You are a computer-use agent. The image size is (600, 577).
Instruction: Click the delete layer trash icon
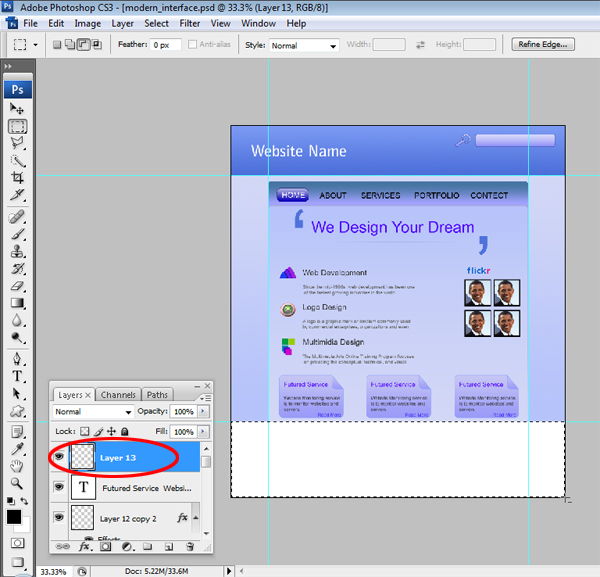(190, 546)
